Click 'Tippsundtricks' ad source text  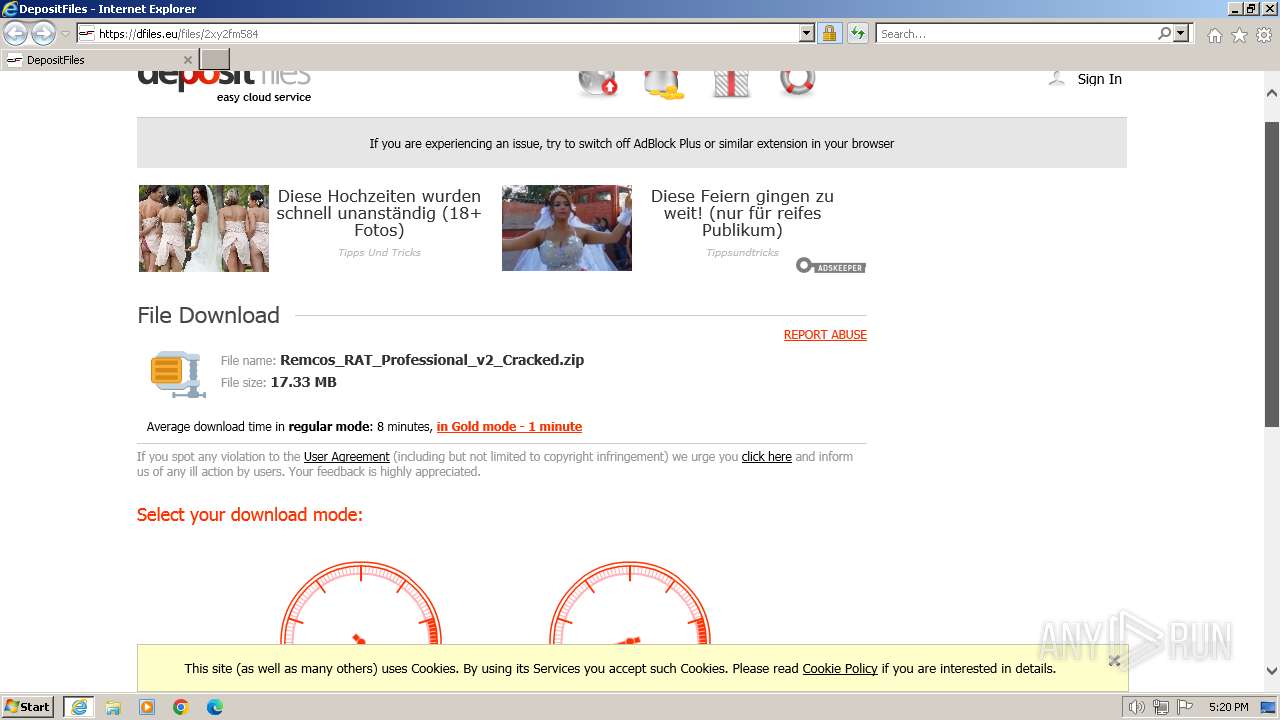coord(742,253)
